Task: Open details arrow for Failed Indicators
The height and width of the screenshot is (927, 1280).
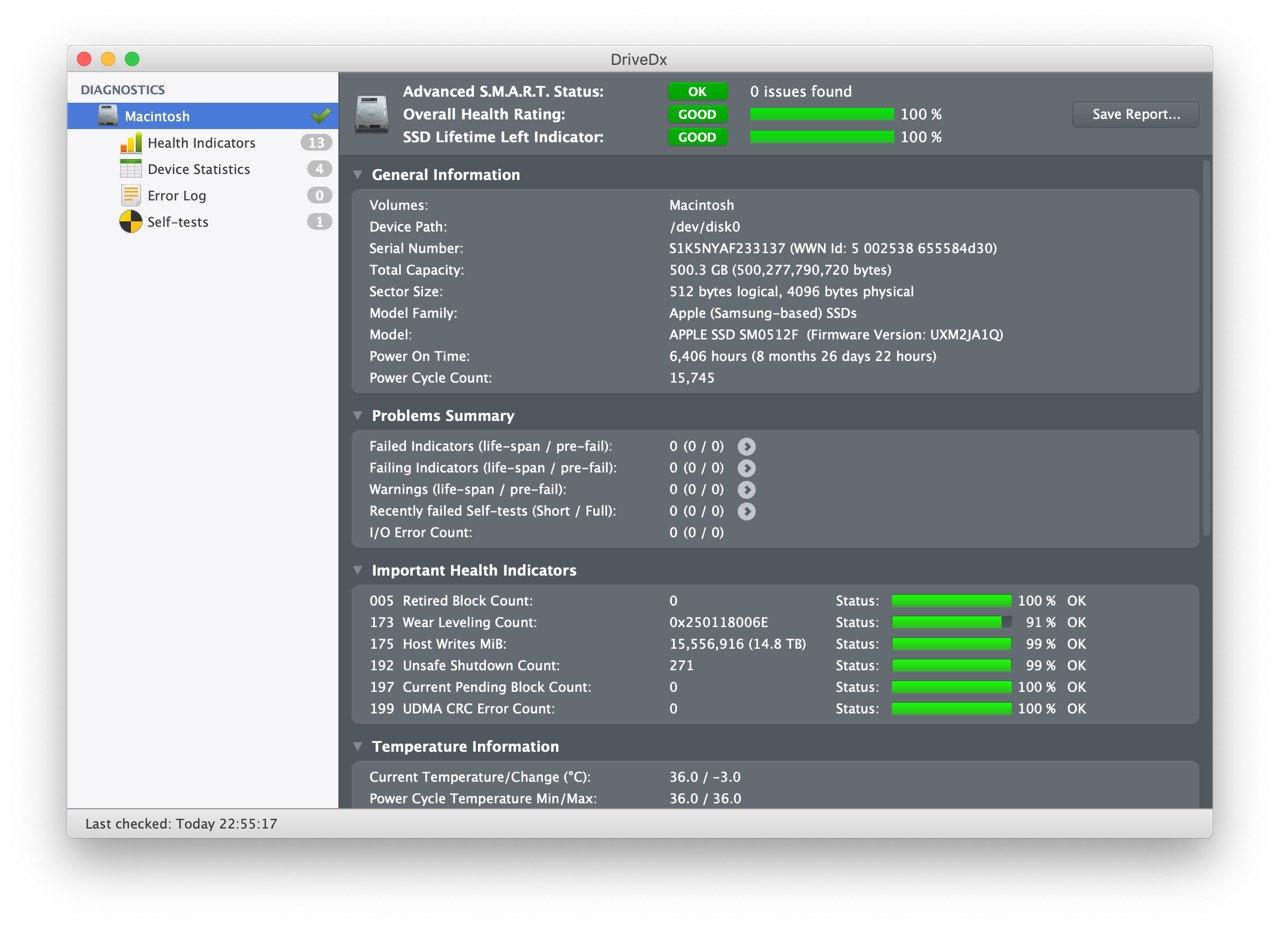Action: tap(746, 446)
